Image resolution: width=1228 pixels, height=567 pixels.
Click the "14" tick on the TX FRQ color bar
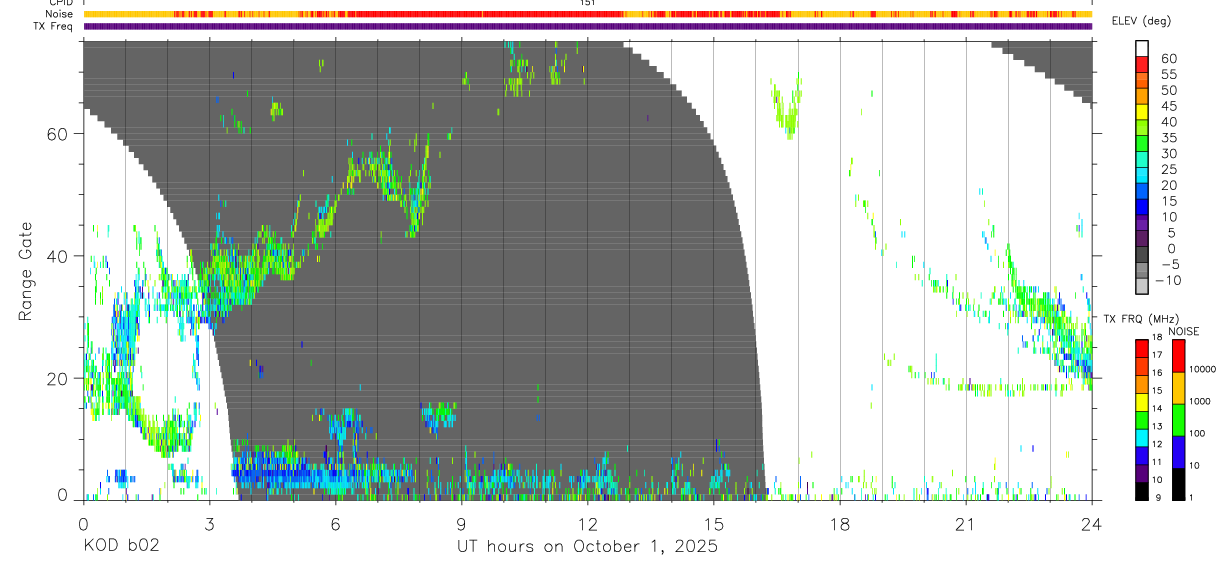(x=1157, y=408)
